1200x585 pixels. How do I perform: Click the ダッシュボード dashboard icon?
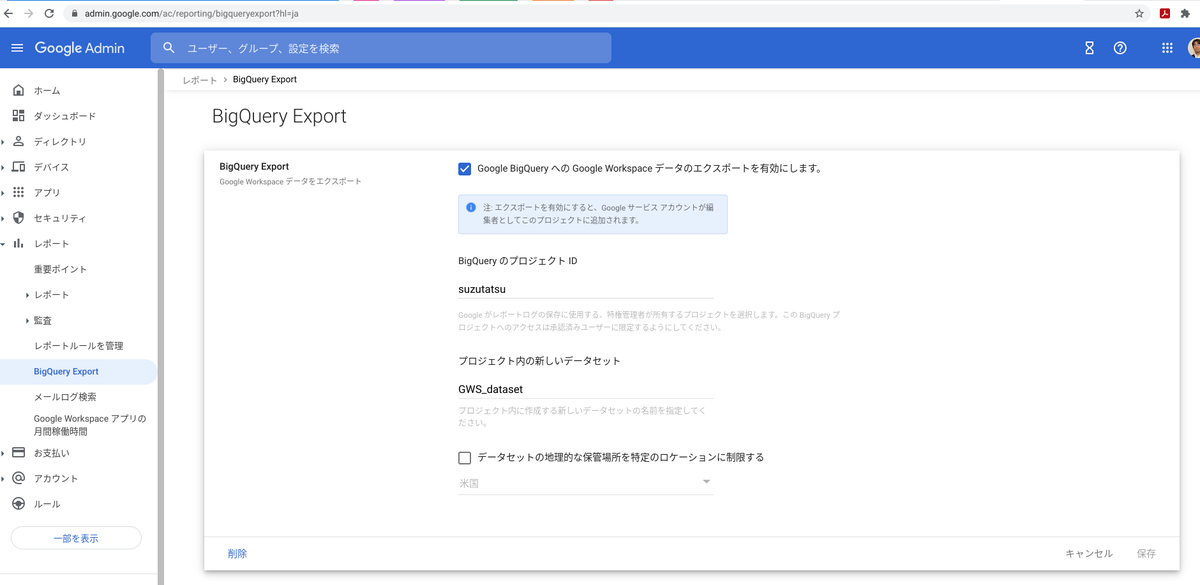(18, 116)
